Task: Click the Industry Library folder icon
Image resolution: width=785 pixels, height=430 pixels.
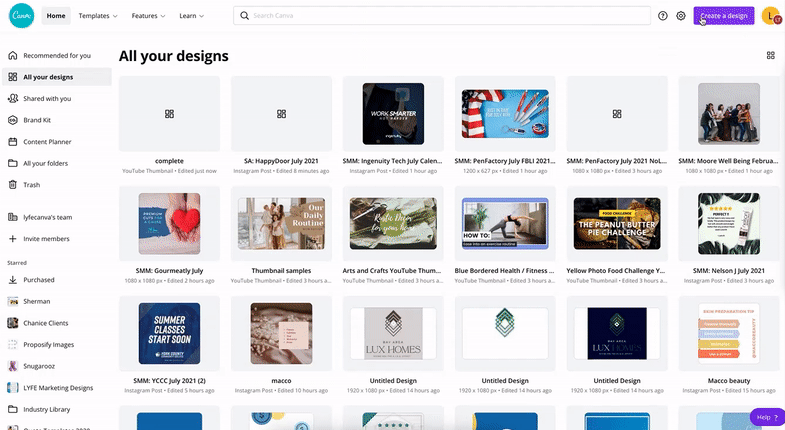Action: [x=13, y=408]
